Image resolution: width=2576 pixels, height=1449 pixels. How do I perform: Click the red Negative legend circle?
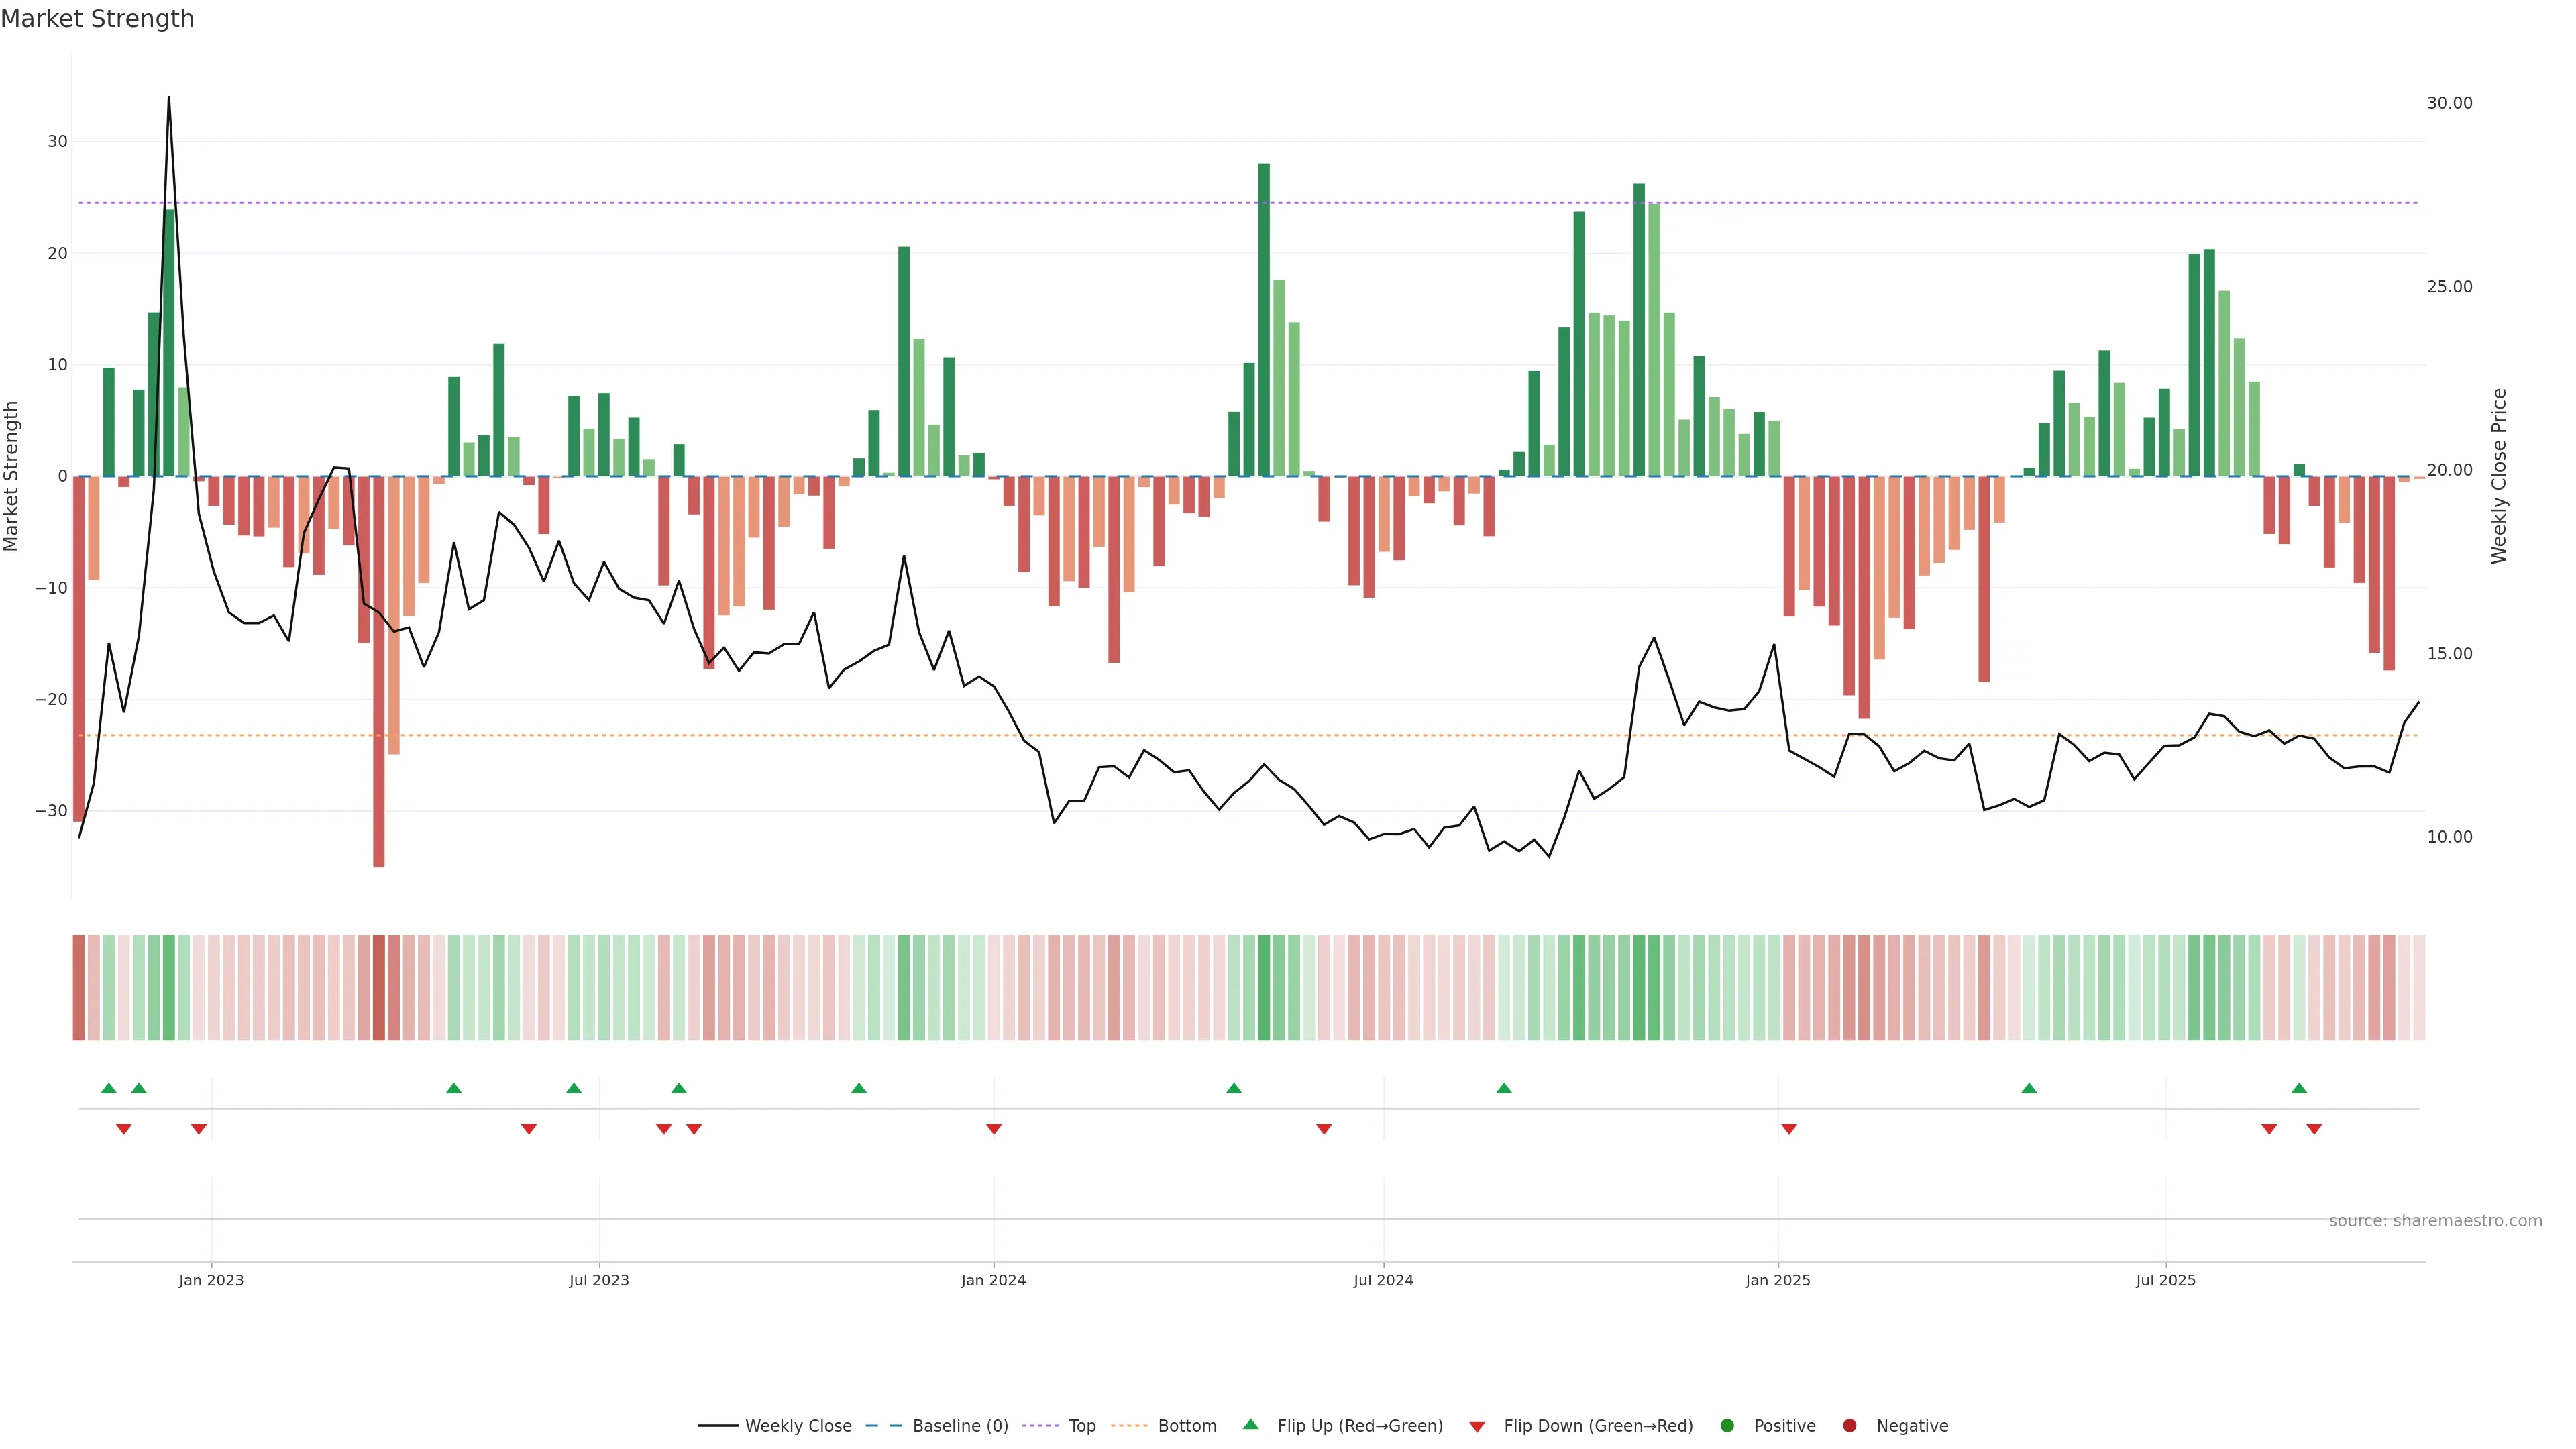point(1849,1426)
